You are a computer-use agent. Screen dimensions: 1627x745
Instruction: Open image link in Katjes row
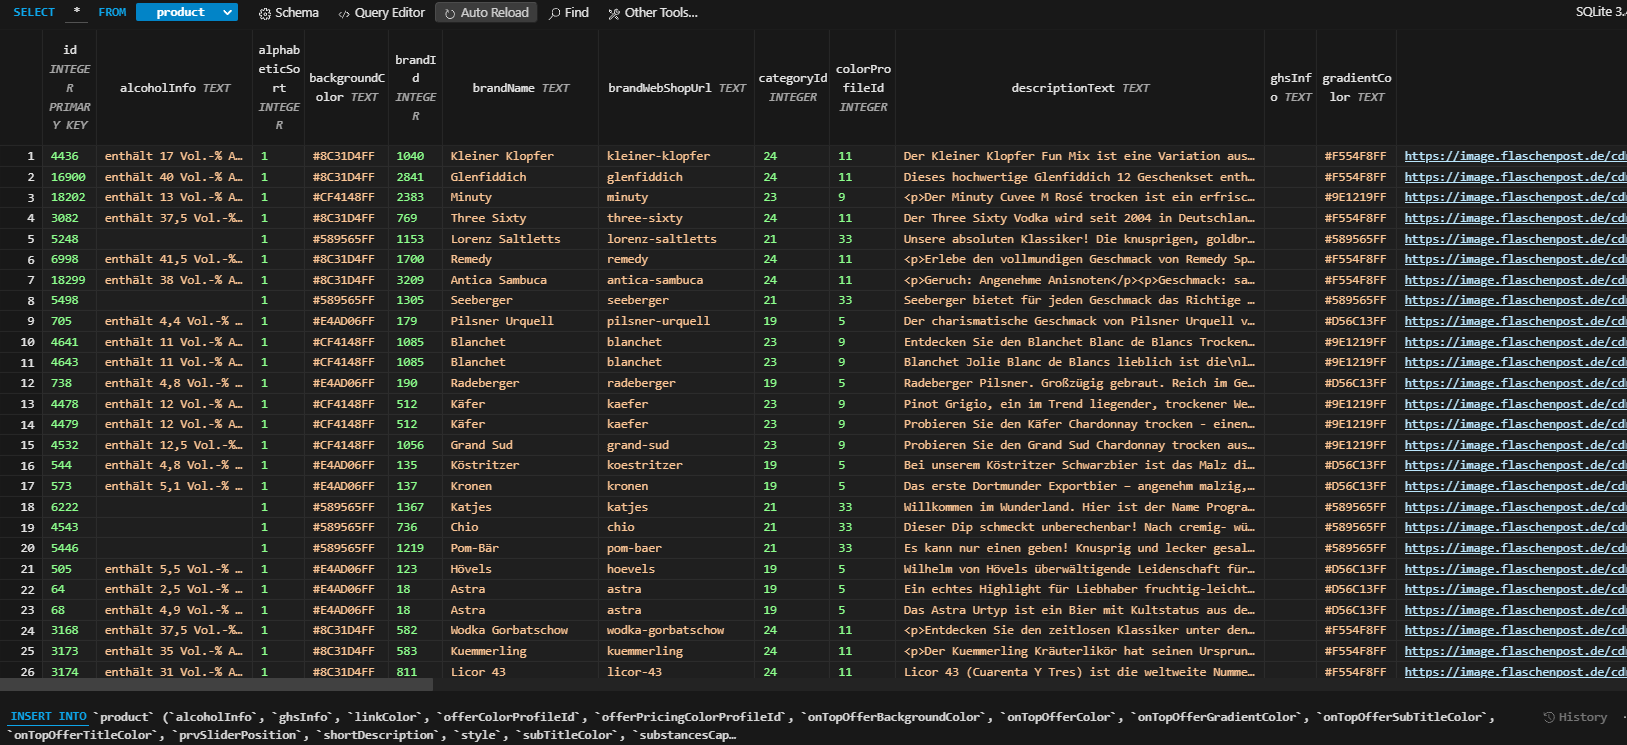point(1515,507)
